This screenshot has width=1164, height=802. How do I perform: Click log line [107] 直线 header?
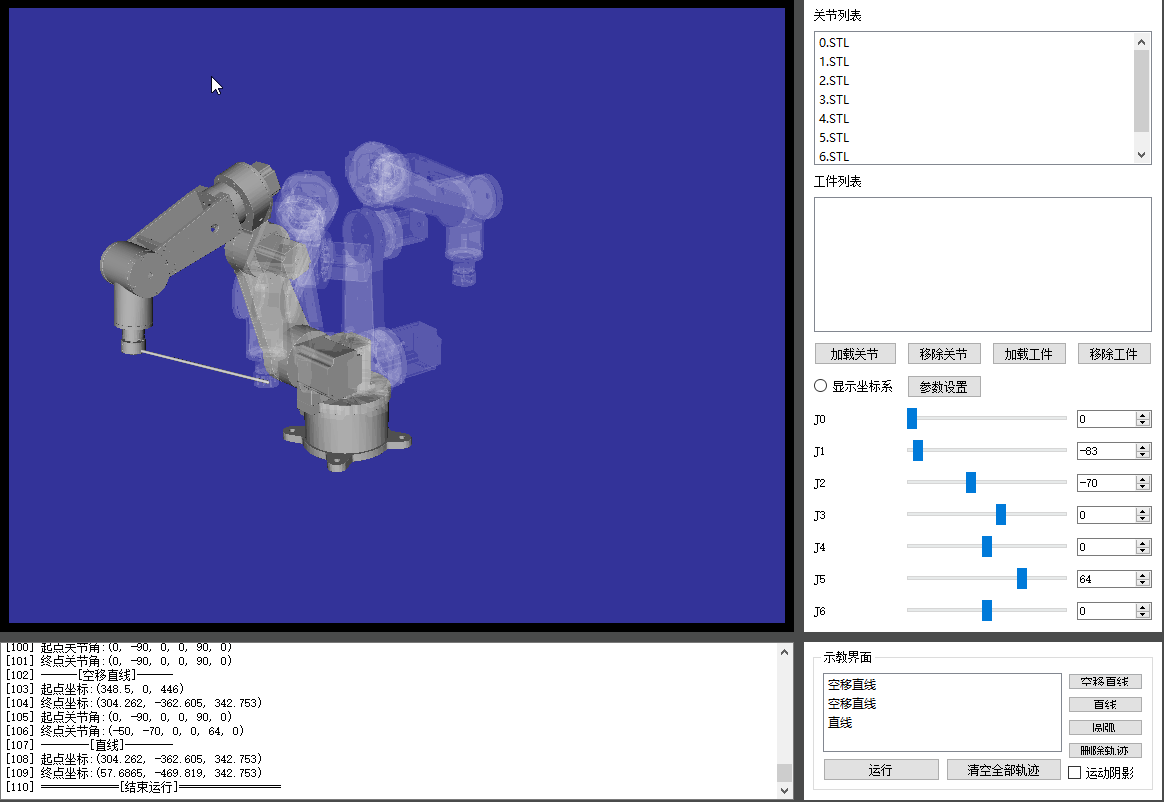point(89,745)
